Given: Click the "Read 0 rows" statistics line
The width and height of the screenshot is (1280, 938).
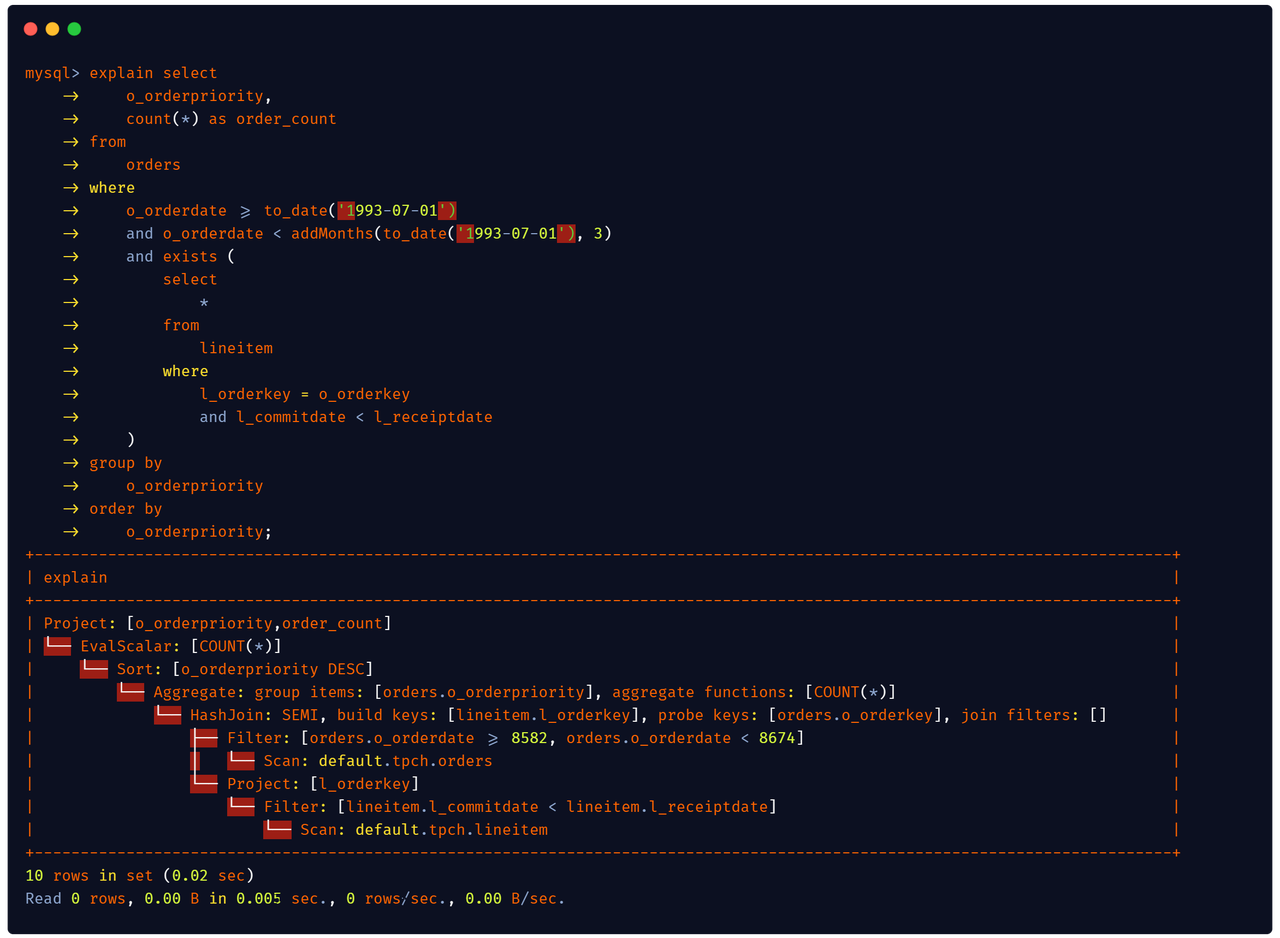Looking at the screenshot, I should [x=295, y=899].
